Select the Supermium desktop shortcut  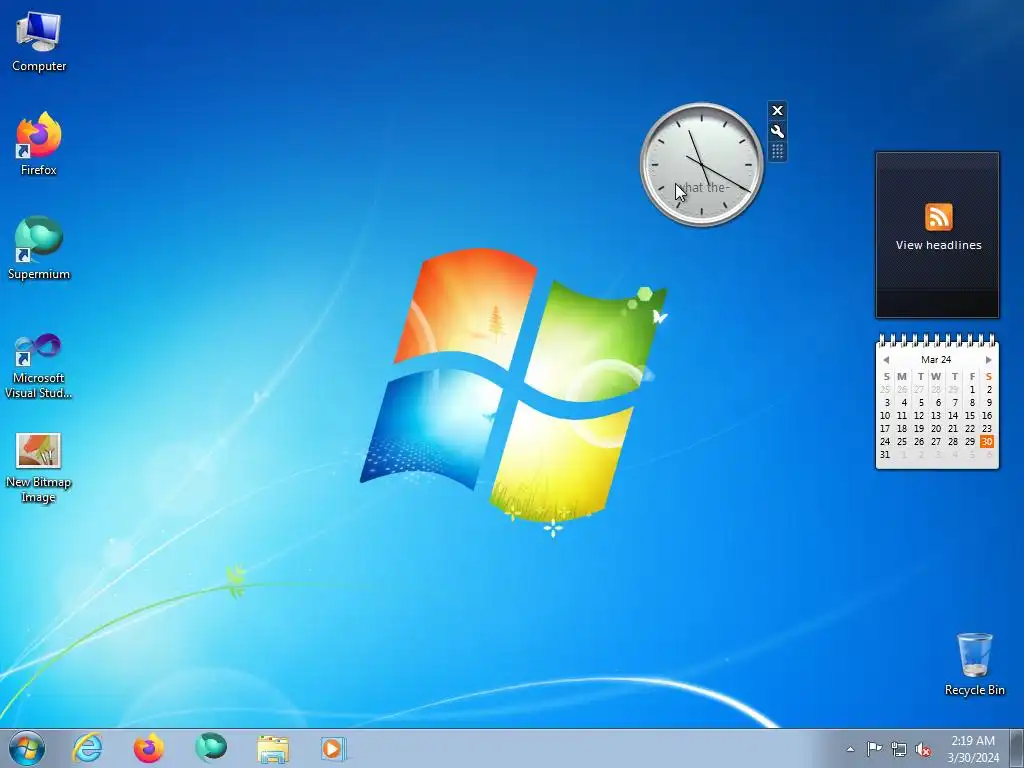point(39,248)
